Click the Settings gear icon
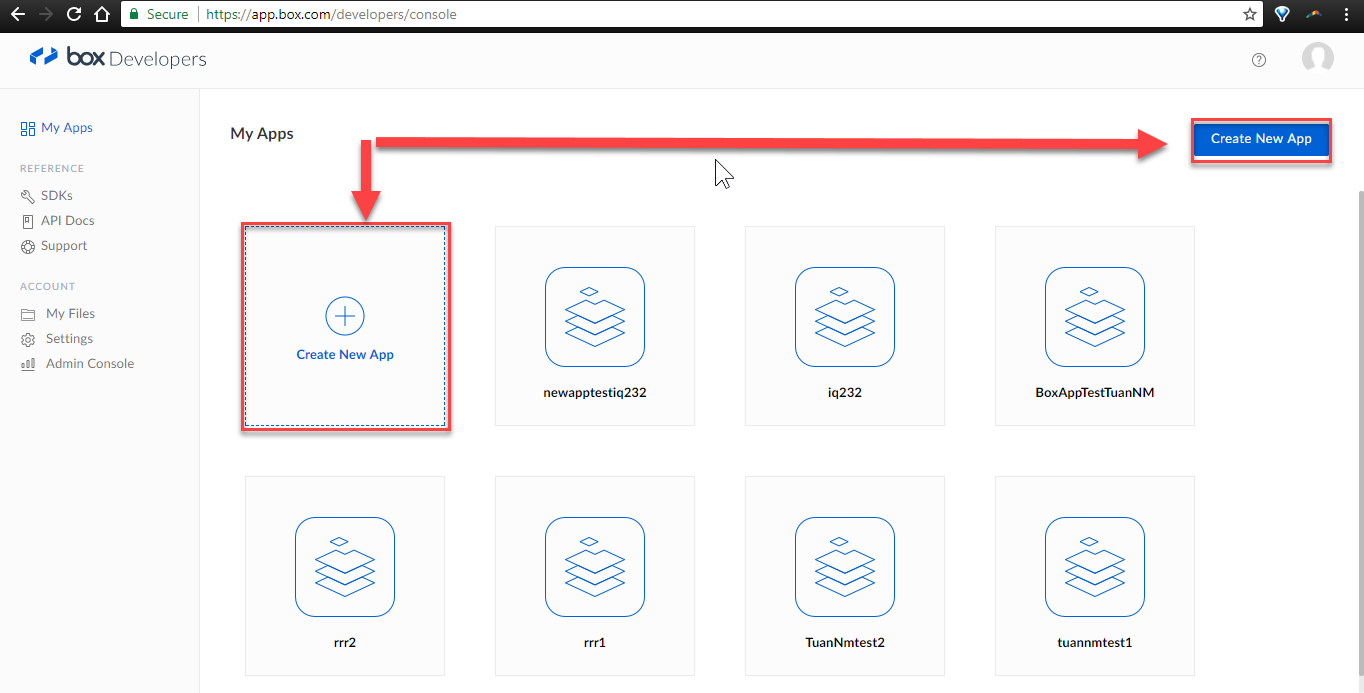Image resolution: width=1364 pixels, height=693 pixels. click(x=28, y=339)
